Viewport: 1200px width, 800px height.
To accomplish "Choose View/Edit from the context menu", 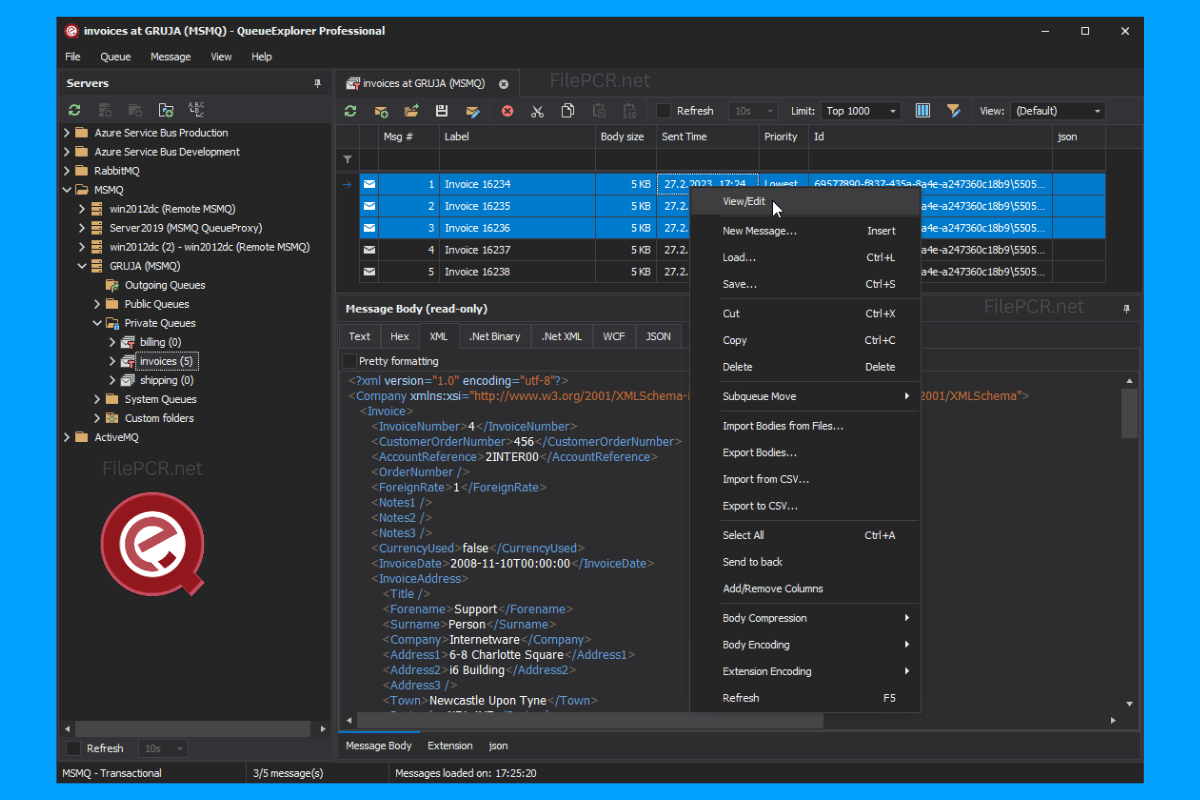I will coord(805,202).
